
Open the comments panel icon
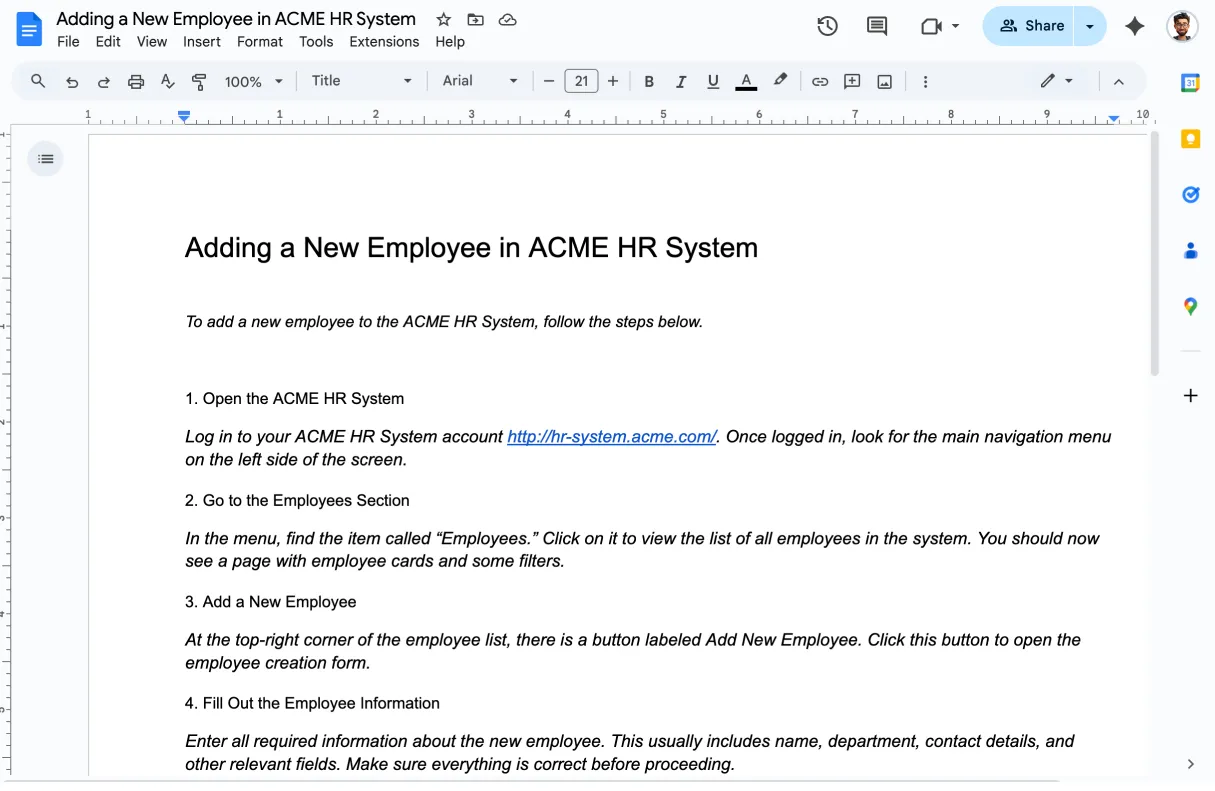pyautogui.click(x=877, y=26)
